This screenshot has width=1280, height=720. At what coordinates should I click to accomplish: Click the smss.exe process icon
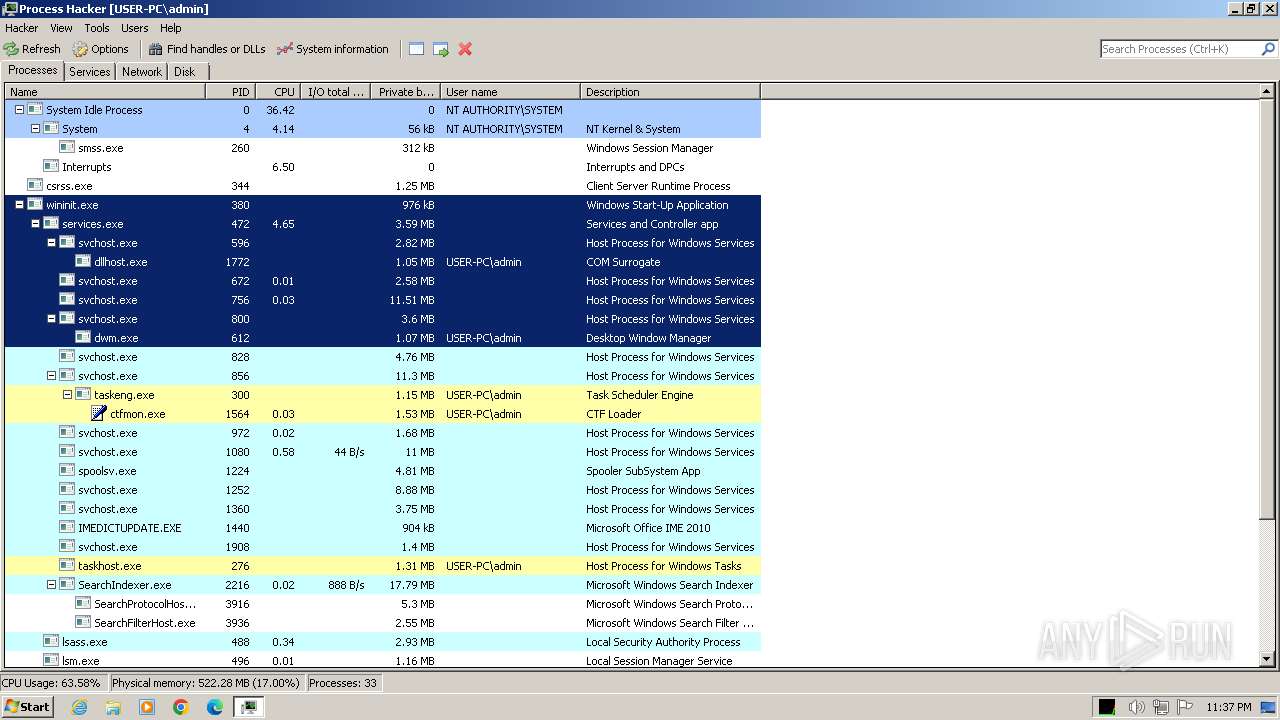coord(67,147)
